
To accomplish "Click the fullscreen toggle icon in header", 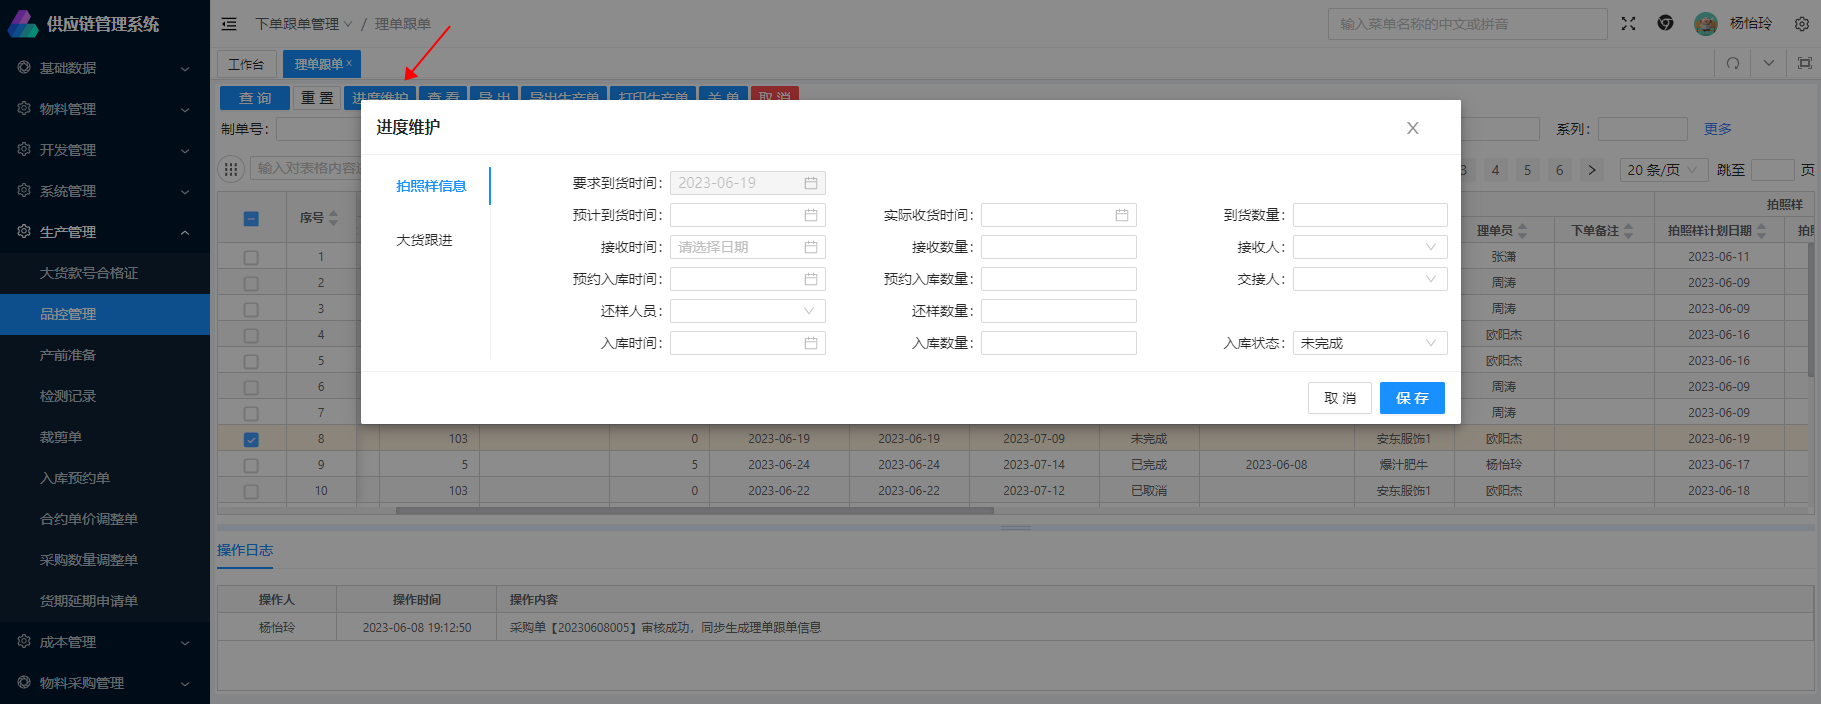I will (1628, 24).
